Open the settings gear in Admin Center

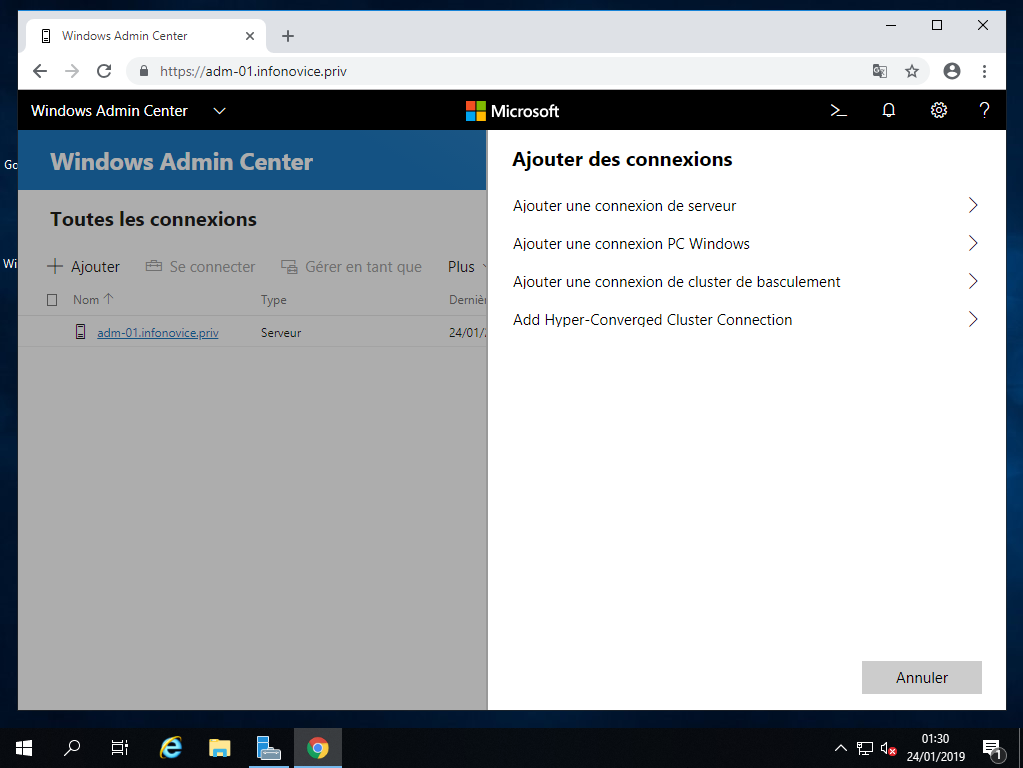(x=938, y=110)
